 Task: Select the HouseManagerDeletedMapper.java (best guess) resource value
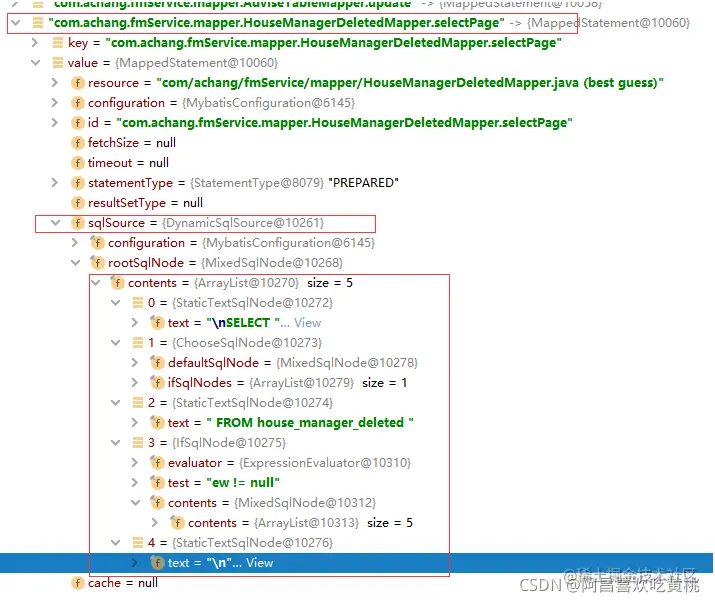410,83
